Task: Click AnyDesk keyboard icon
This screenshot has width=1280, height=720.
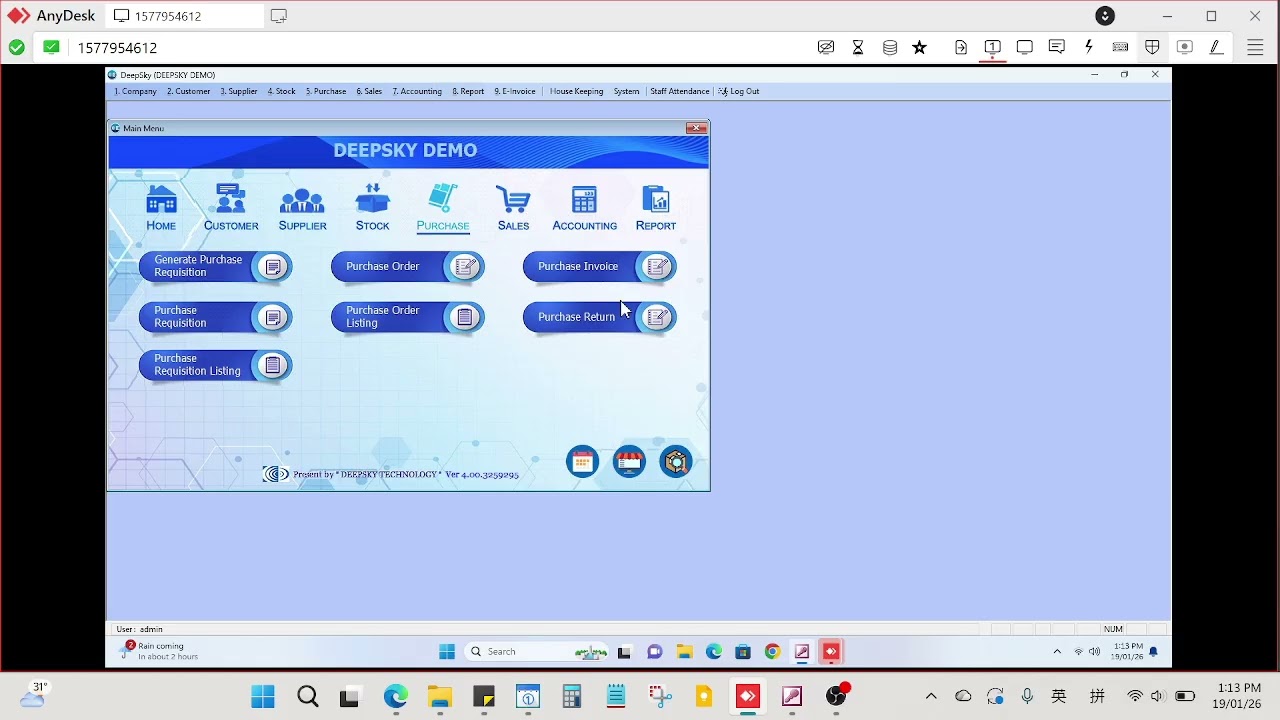Action: tap(1121, 47)
